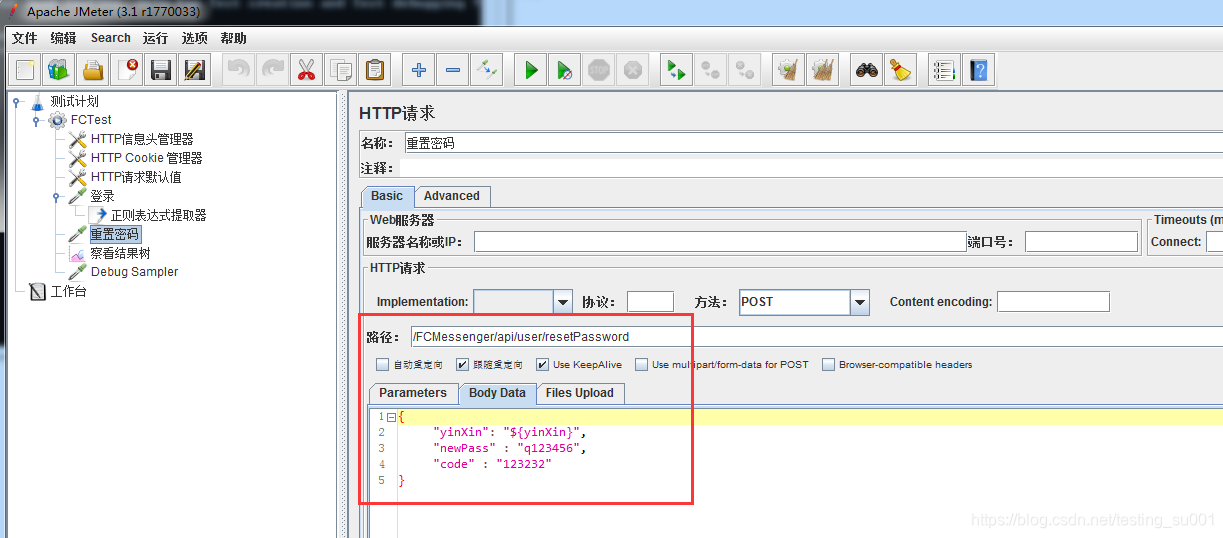
Task: Collapse the 测试计划 tree node handle
Action: coord(17,102)
